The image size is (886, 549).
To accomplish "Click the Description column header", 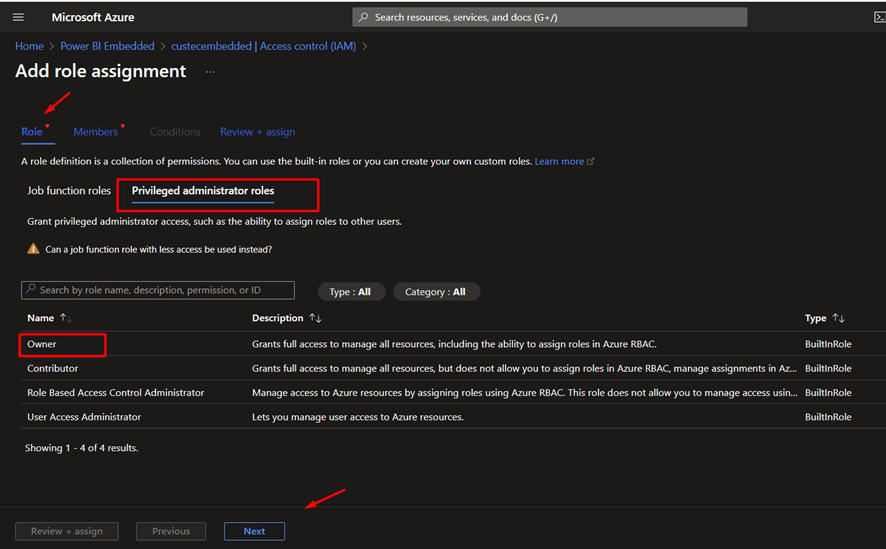I will coord(277,318).
